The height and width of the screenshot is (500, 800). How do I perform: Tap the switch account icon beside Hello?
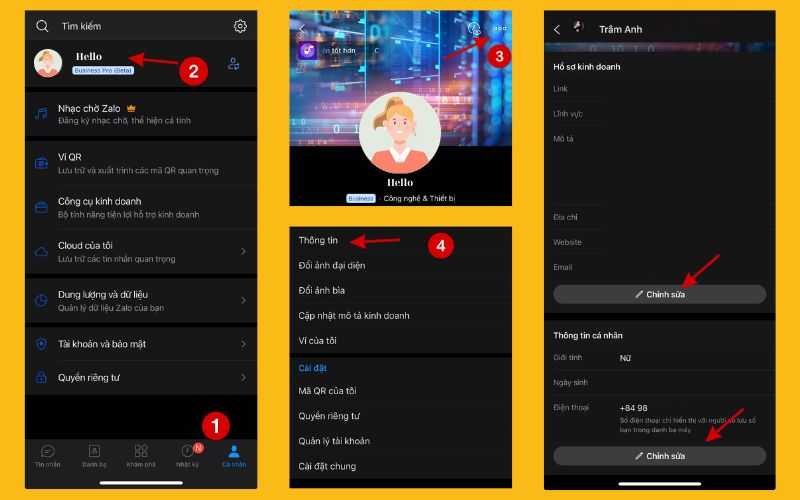coord(233,64)
